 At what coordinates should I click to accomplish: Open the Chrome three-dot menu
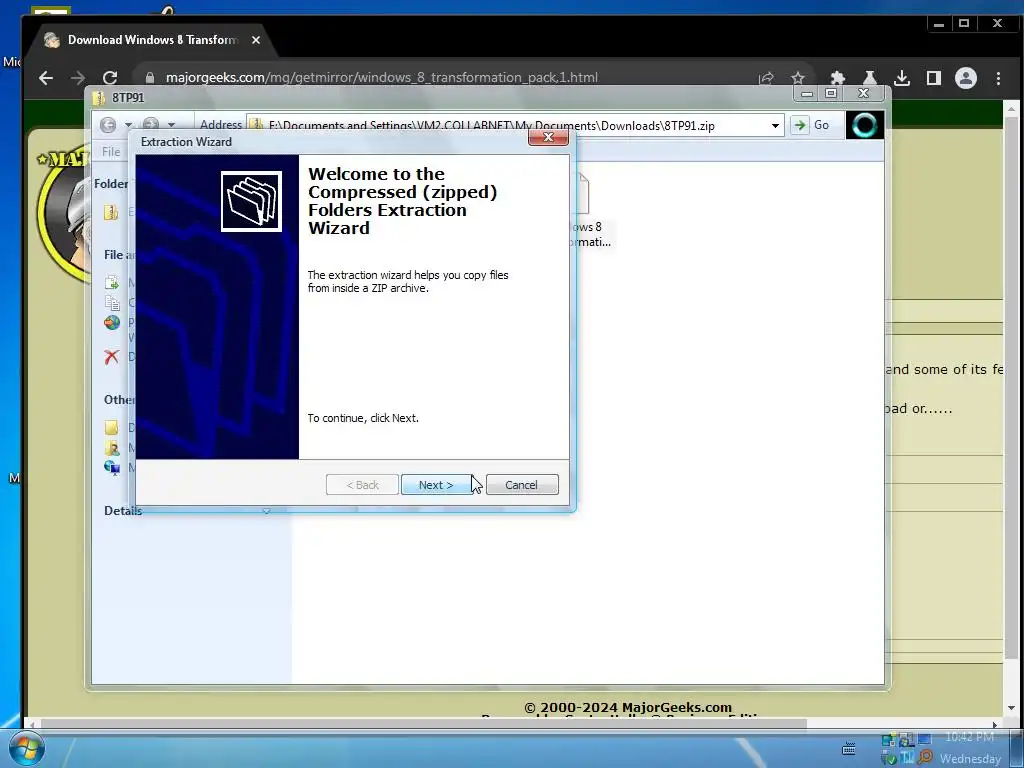[x=999, y=78]
